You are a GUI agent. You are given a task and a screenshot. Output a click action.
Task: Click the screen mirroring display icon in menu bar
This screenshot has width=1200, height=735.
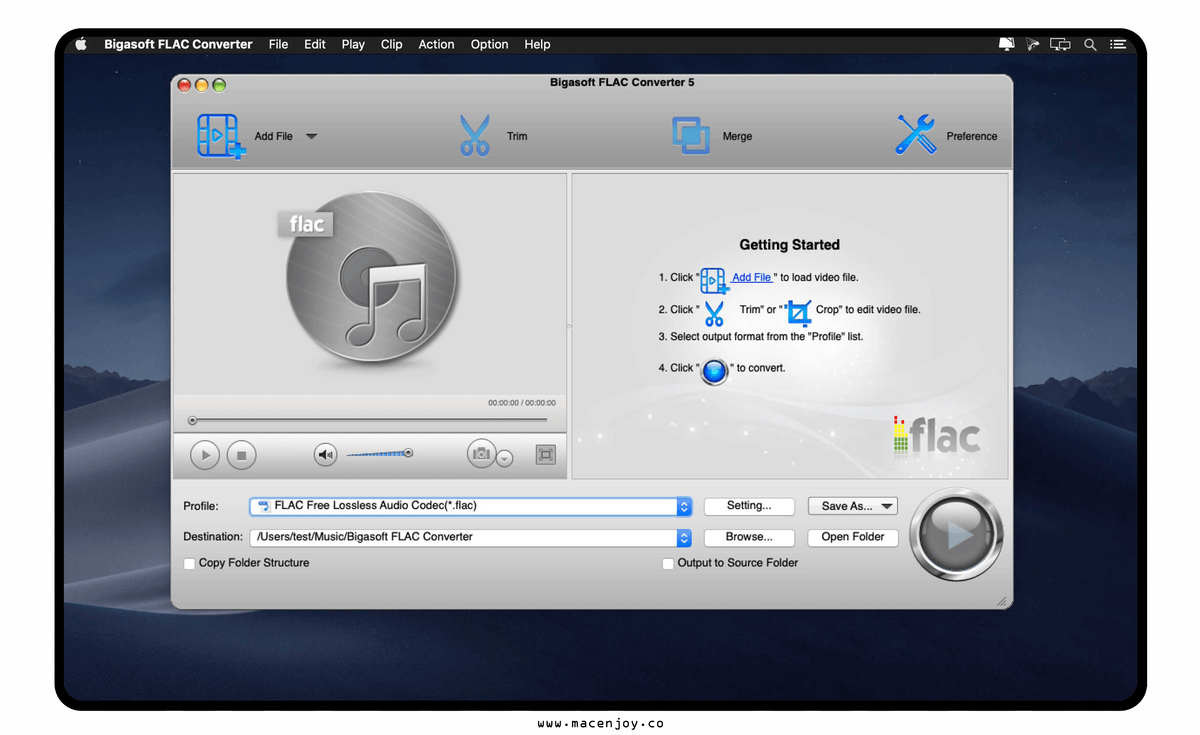coord(1061,44)
